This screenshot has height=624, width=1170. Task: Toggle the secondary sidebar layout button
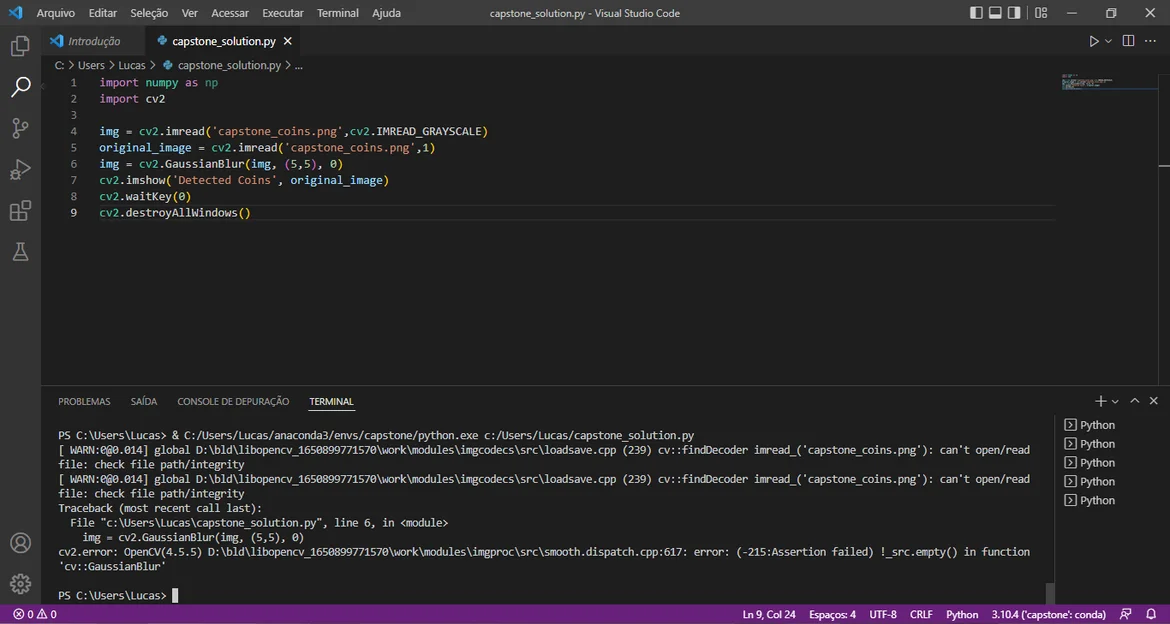point(1014,13)
